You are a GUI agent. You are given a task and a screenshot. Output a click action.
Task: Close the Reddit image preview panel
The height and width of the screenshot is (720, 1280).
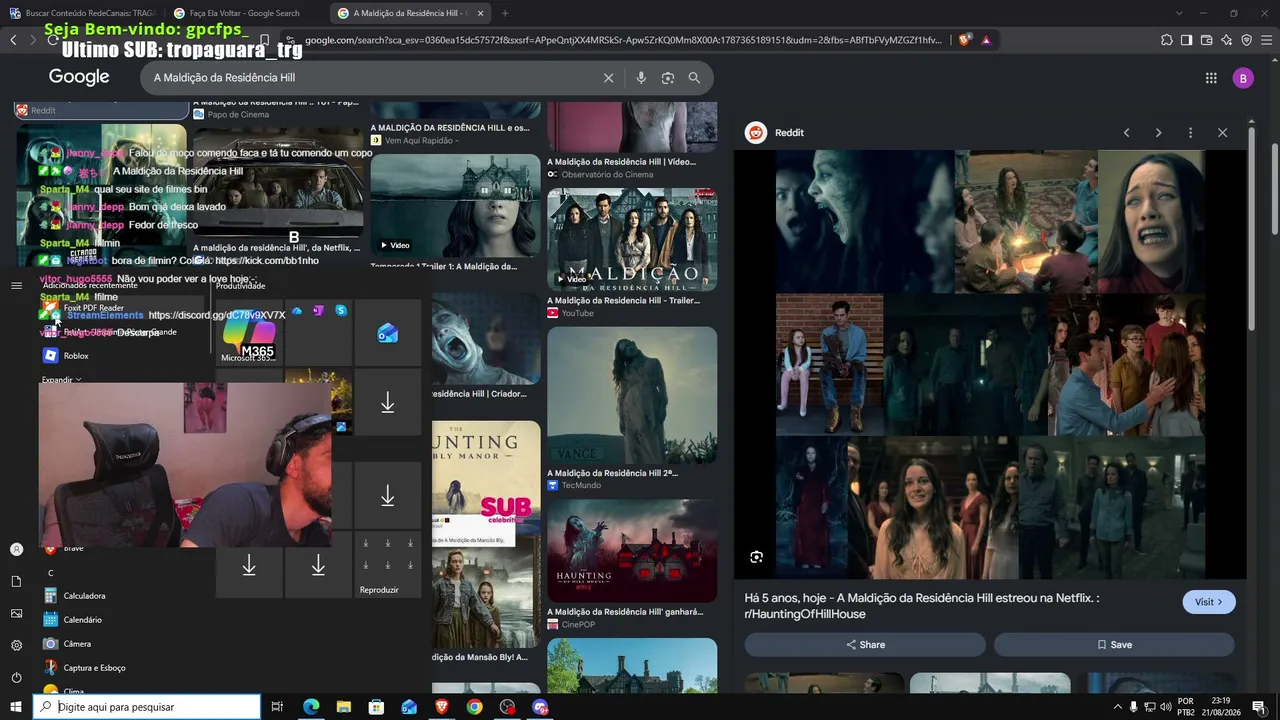coord(1222,133)
